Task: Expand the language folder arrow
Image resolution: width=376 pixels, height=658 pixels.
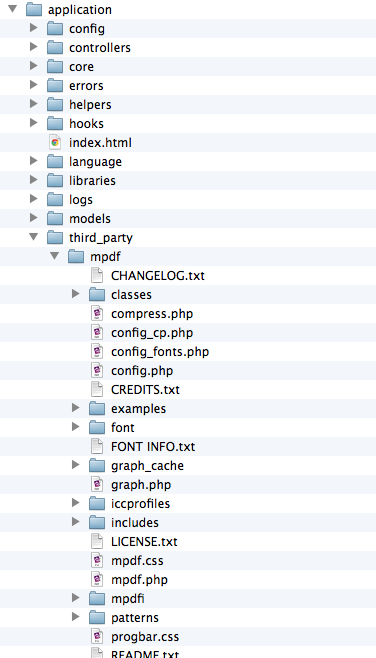Action: pyautogui.click(x=34, y=161)
